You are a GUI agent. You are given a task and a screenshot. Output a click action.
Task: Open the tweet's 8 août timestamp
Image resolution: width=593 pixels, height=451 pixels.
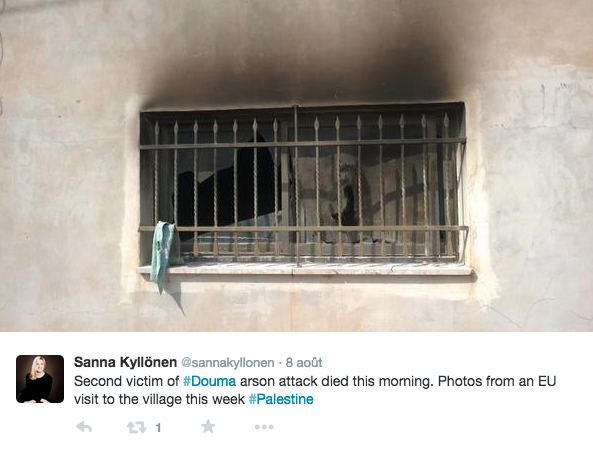tap(304, 363)
